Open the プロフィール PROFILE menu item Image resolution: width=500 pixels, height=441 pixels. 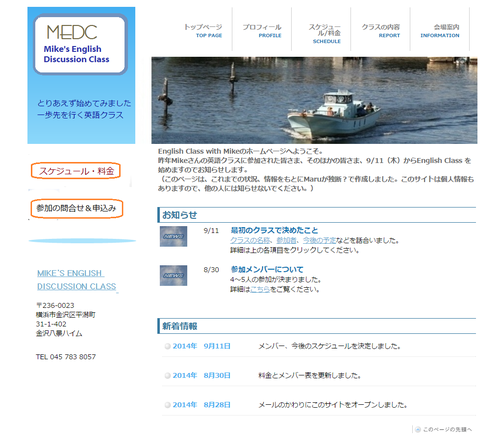(262, 31)
